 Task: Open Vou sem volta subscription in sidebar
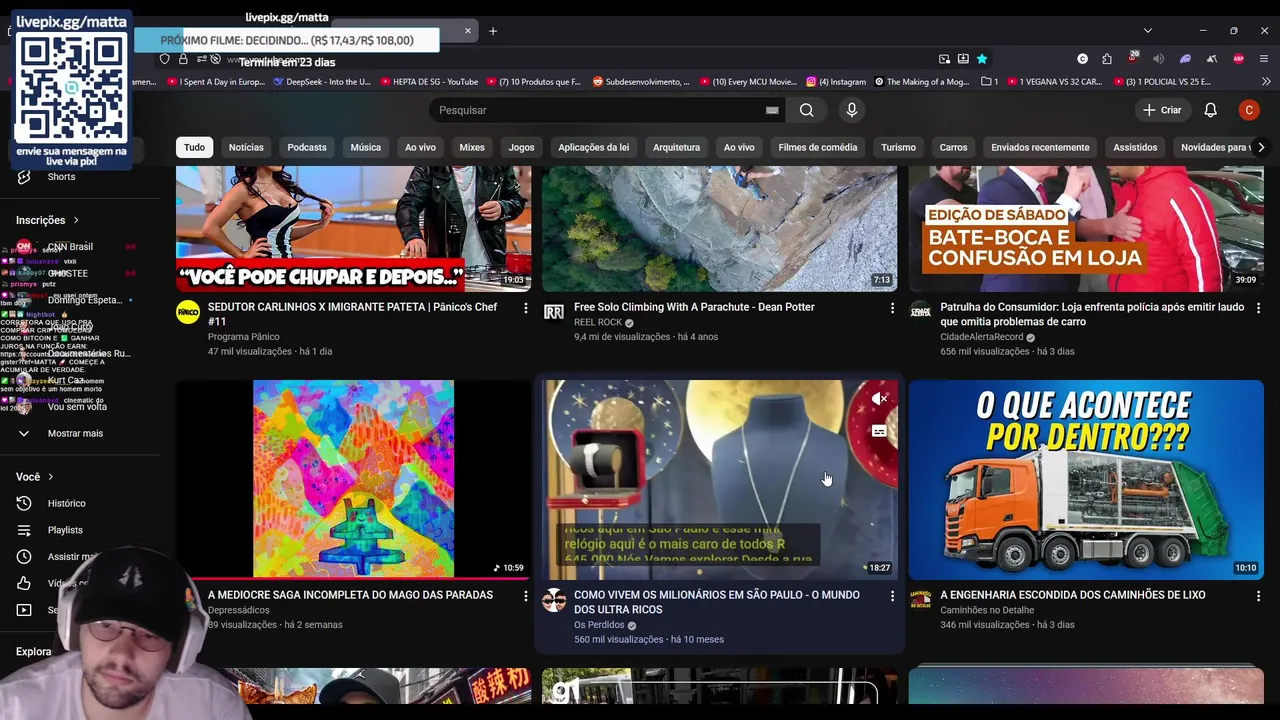point(77,407)
